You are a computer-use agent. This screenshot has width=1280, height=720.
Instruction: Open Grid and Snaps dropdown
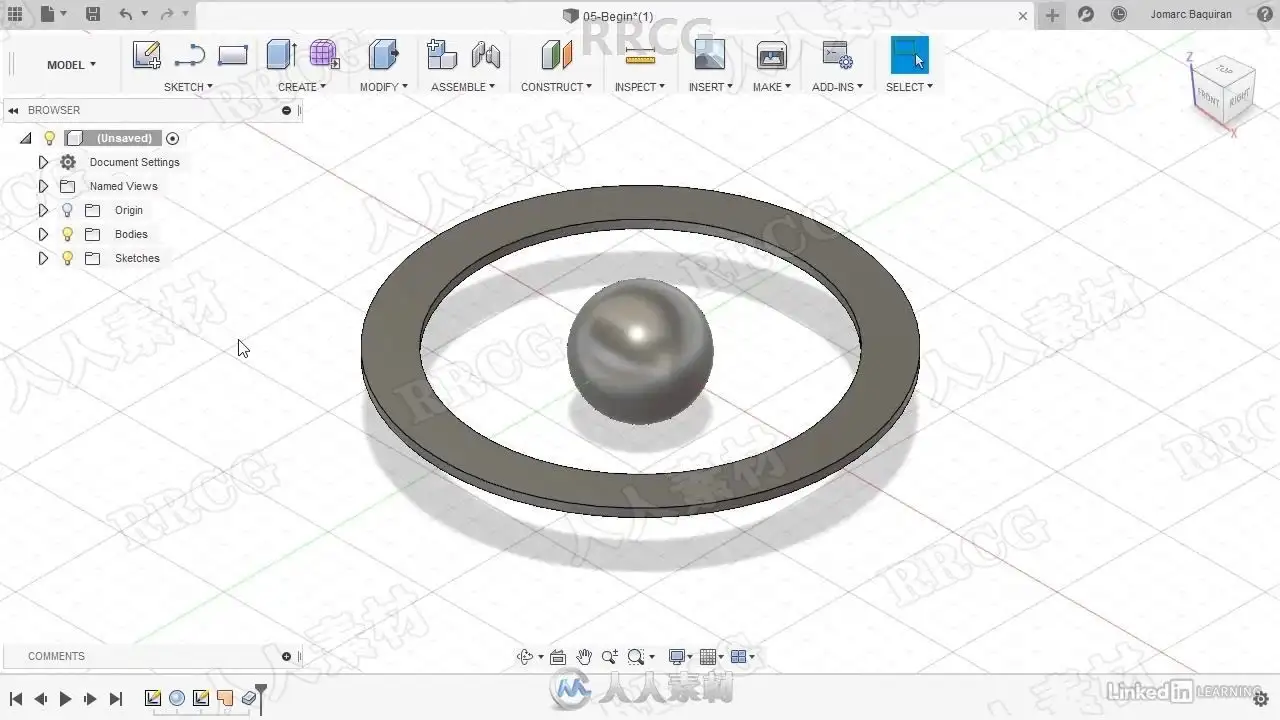(711, 657)
